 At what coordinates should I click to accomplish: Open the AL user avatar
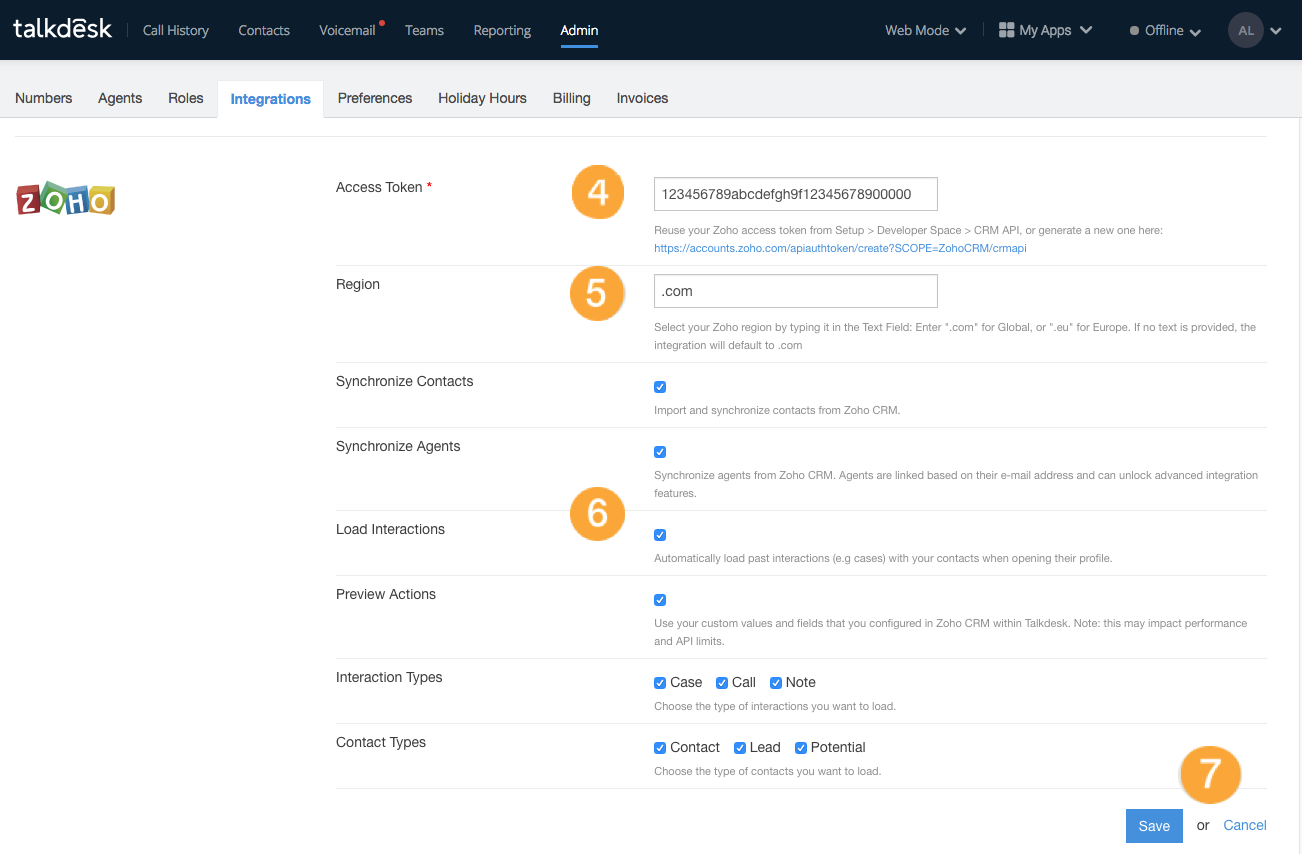click(1245, 30)
